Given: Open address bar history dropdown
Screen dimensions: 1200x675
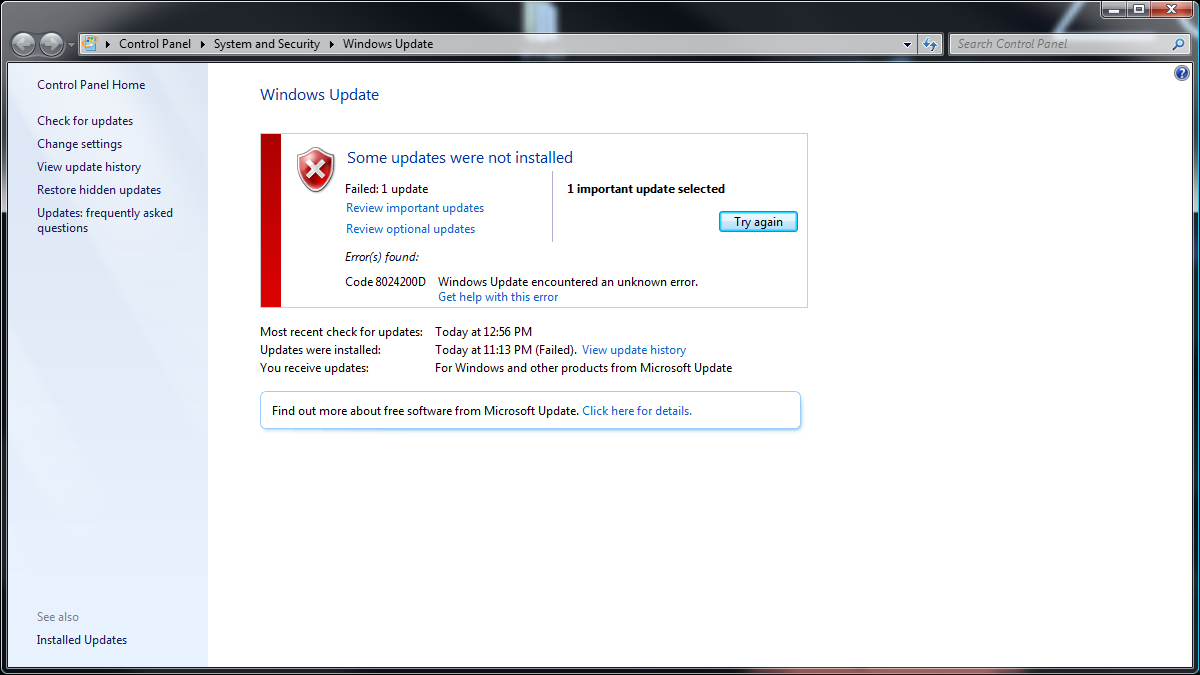Looking at the screenshot, I should pyautogui.click(x=908, y=44).
